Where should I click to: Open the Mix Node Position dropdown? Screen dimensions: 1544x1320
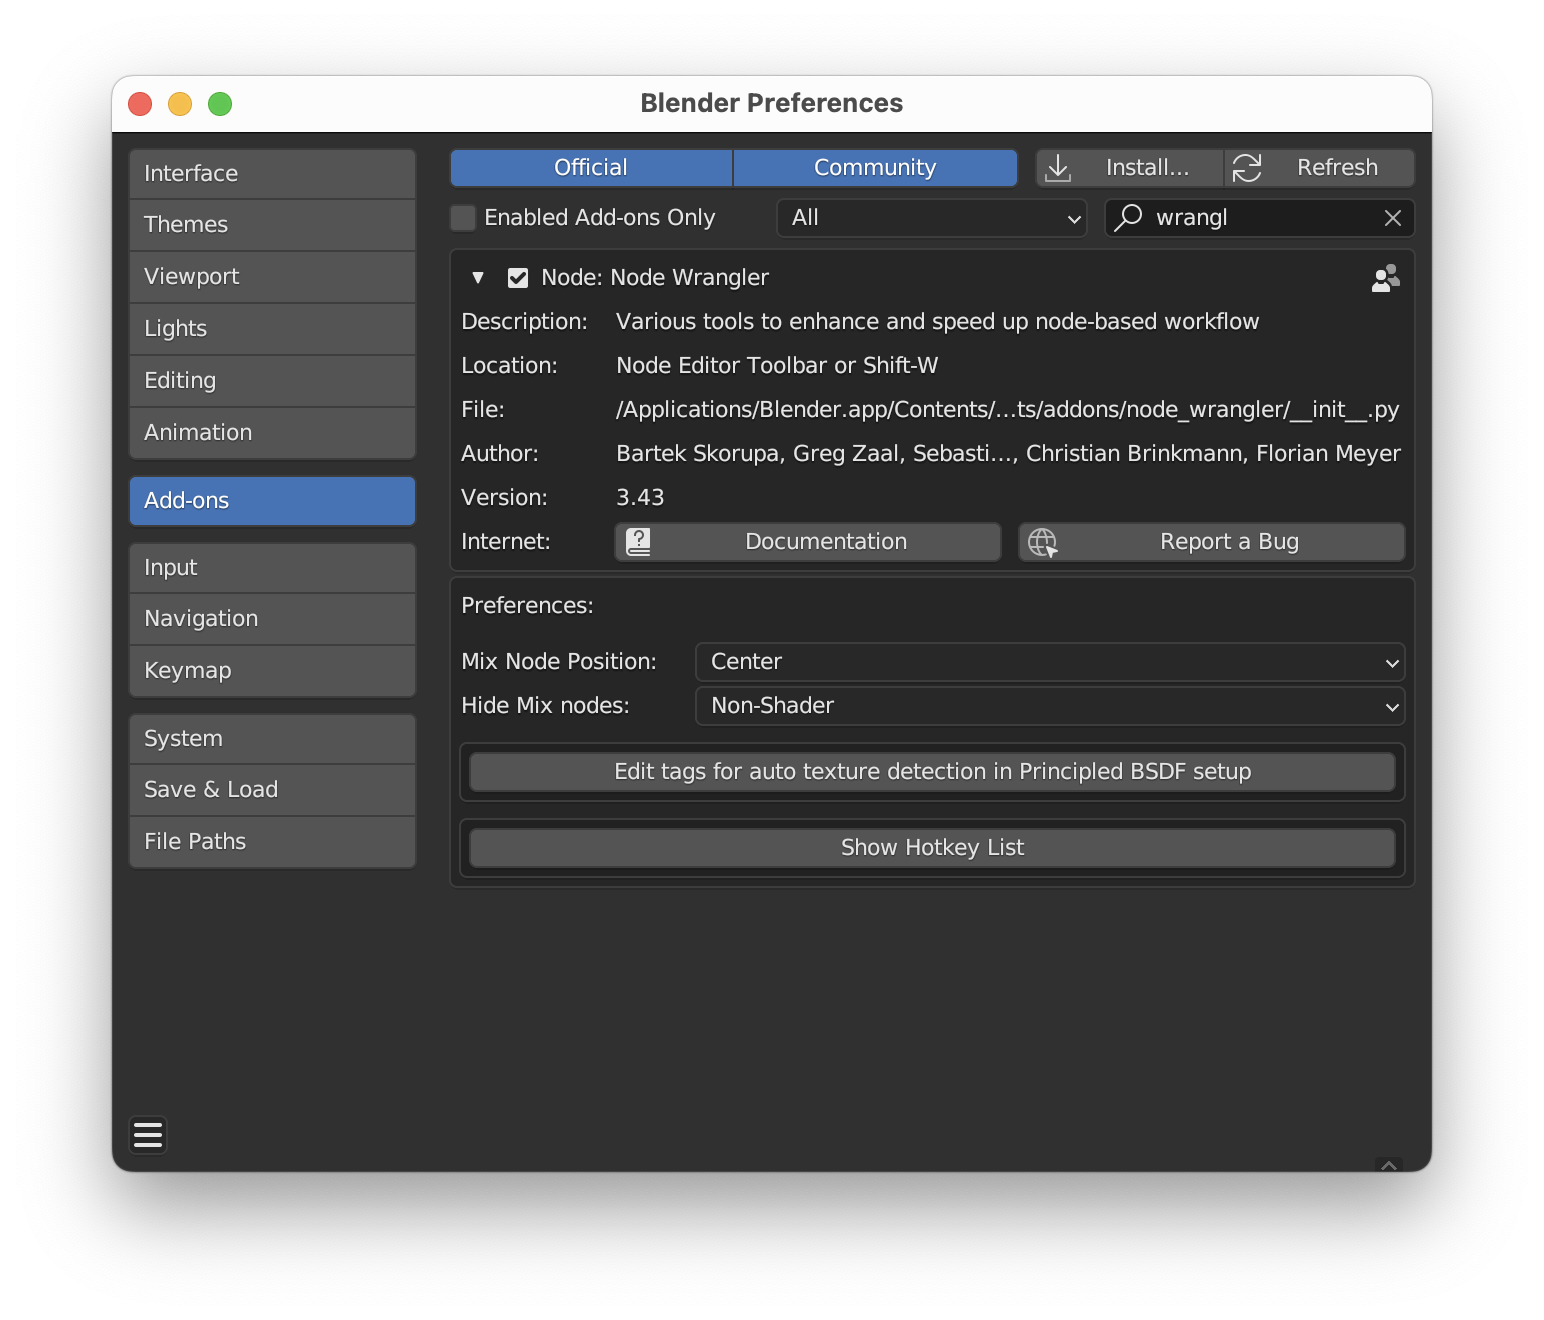click(1050, 662)
